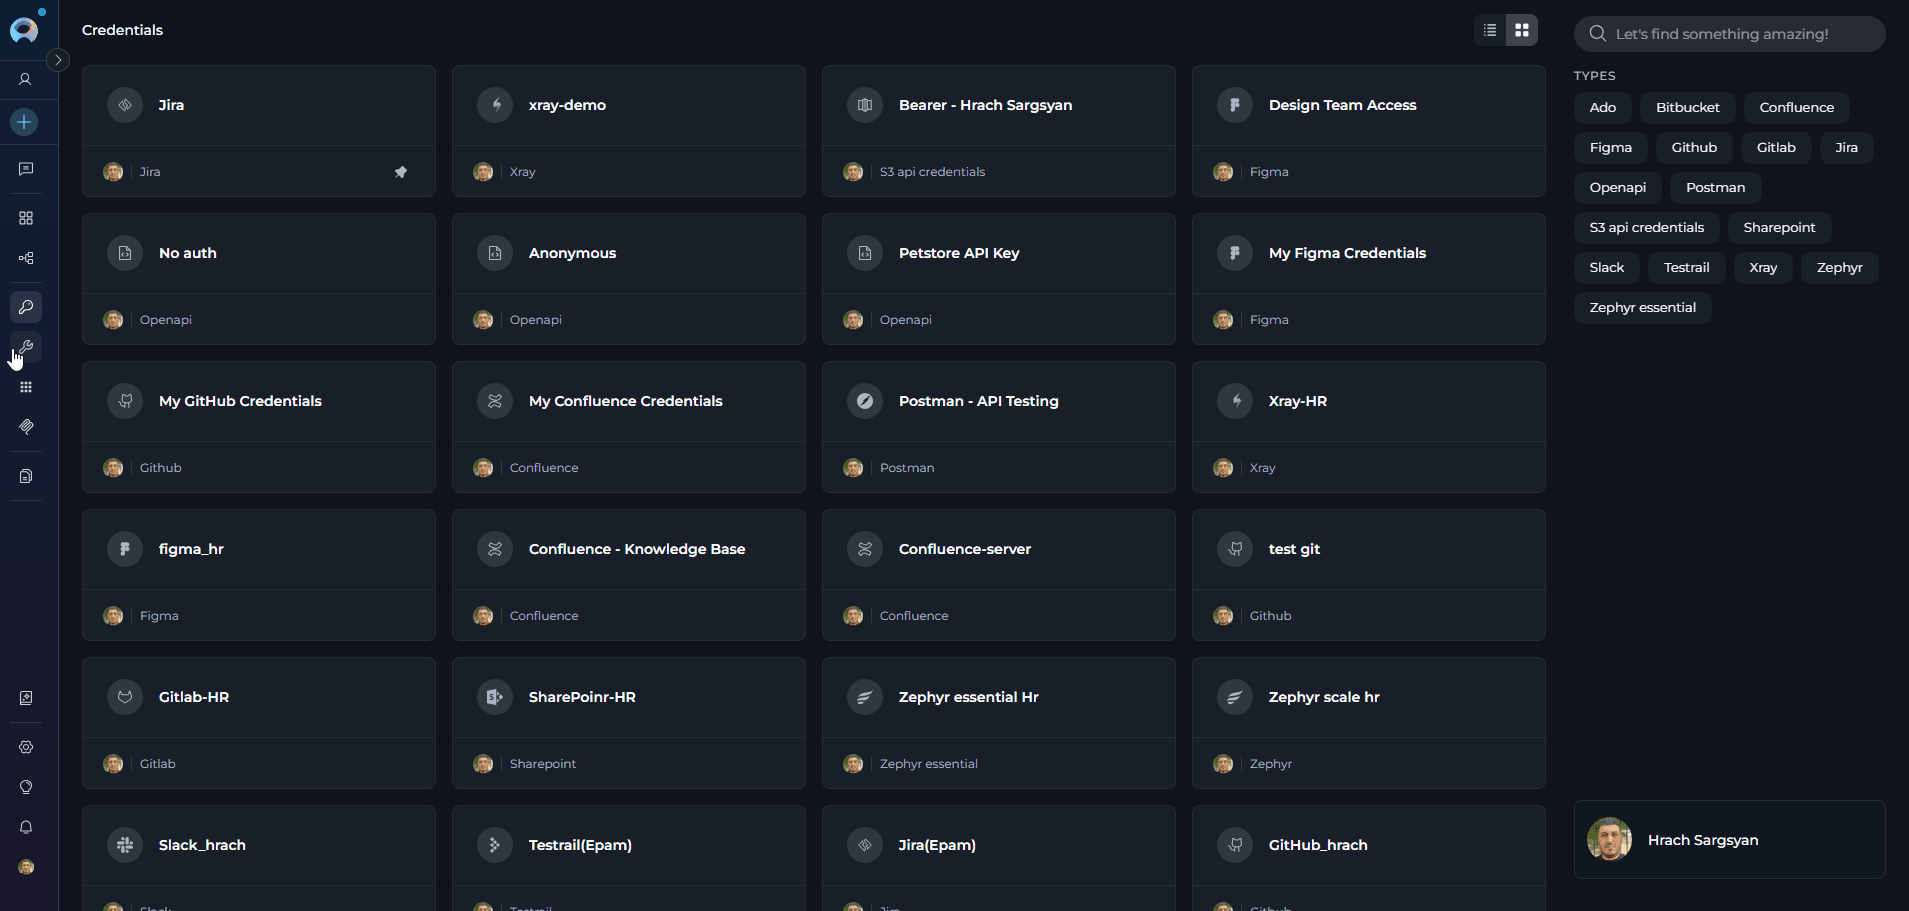Open the wrench tools sidebar icon
This screenshot has width=1909, height=911.
pos(26,347)
